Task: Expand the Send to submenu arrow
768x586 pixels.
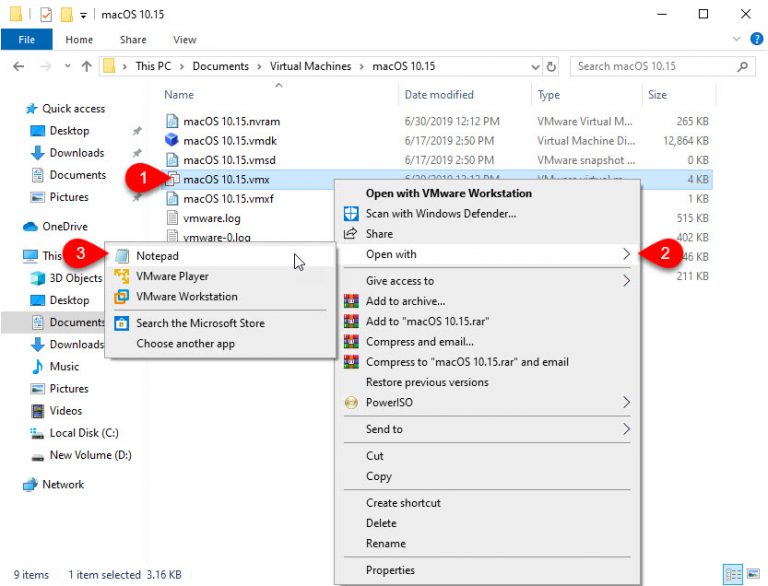Action: [627, 429]
